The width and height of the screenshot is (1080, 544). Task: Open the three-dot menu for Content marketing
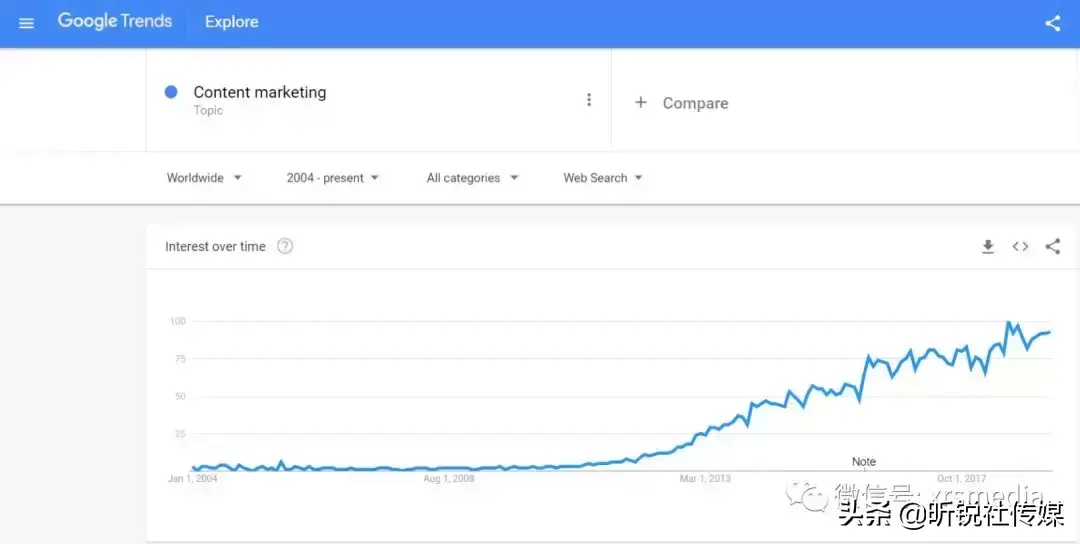click(x=589, y=100)
